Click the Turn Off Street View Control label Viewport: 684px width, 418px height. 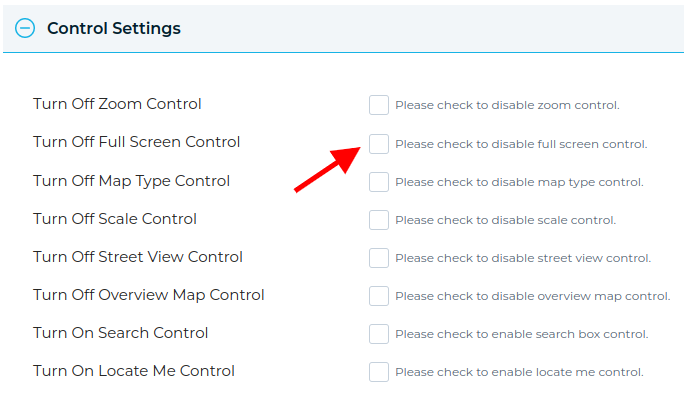tap(137, 257)
